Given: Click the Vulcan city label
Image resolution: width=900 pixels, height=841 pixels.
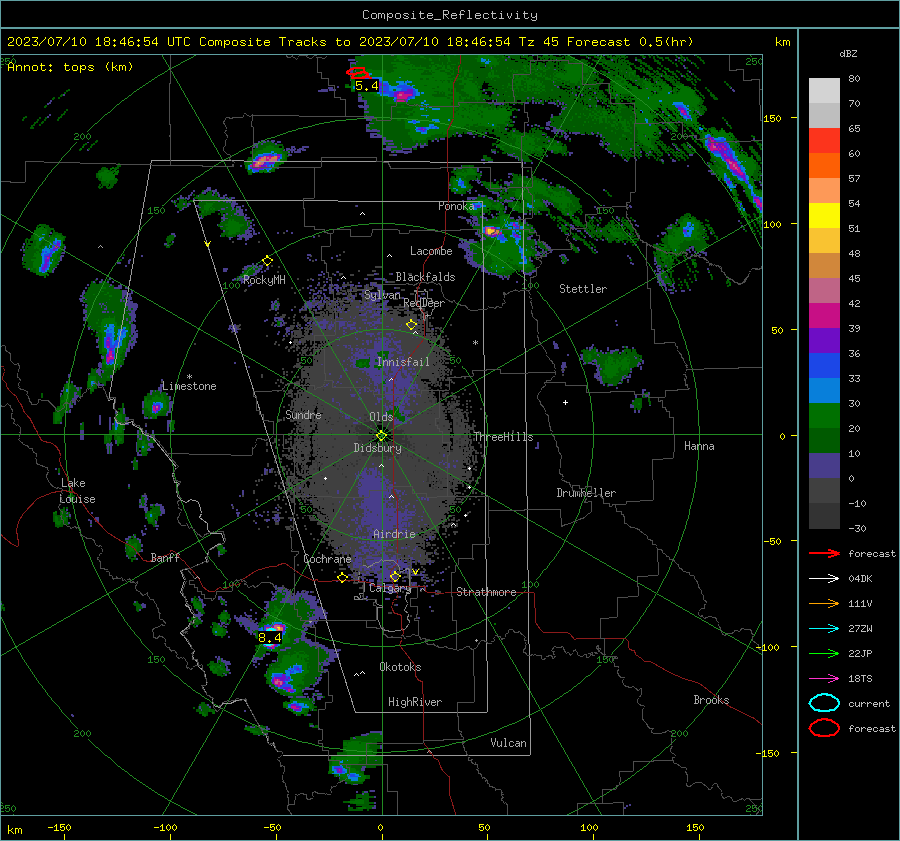Looking at the screenshot, I should [x=509, y=743].
